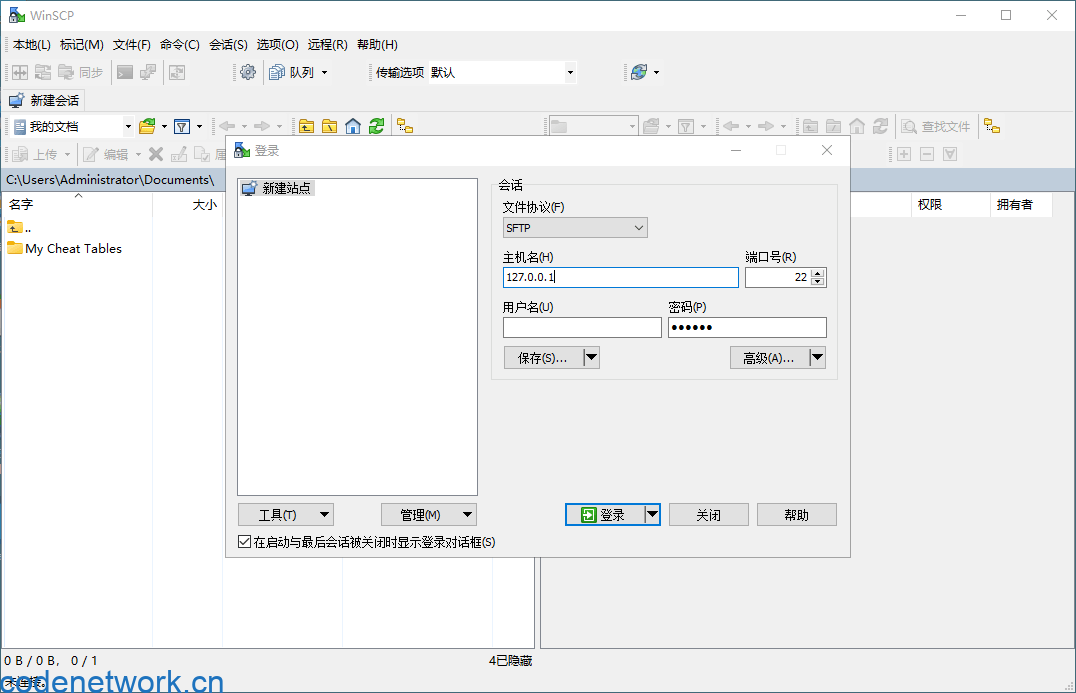
Task: Click the 主机名 host name input field
Action: point(620,277)
